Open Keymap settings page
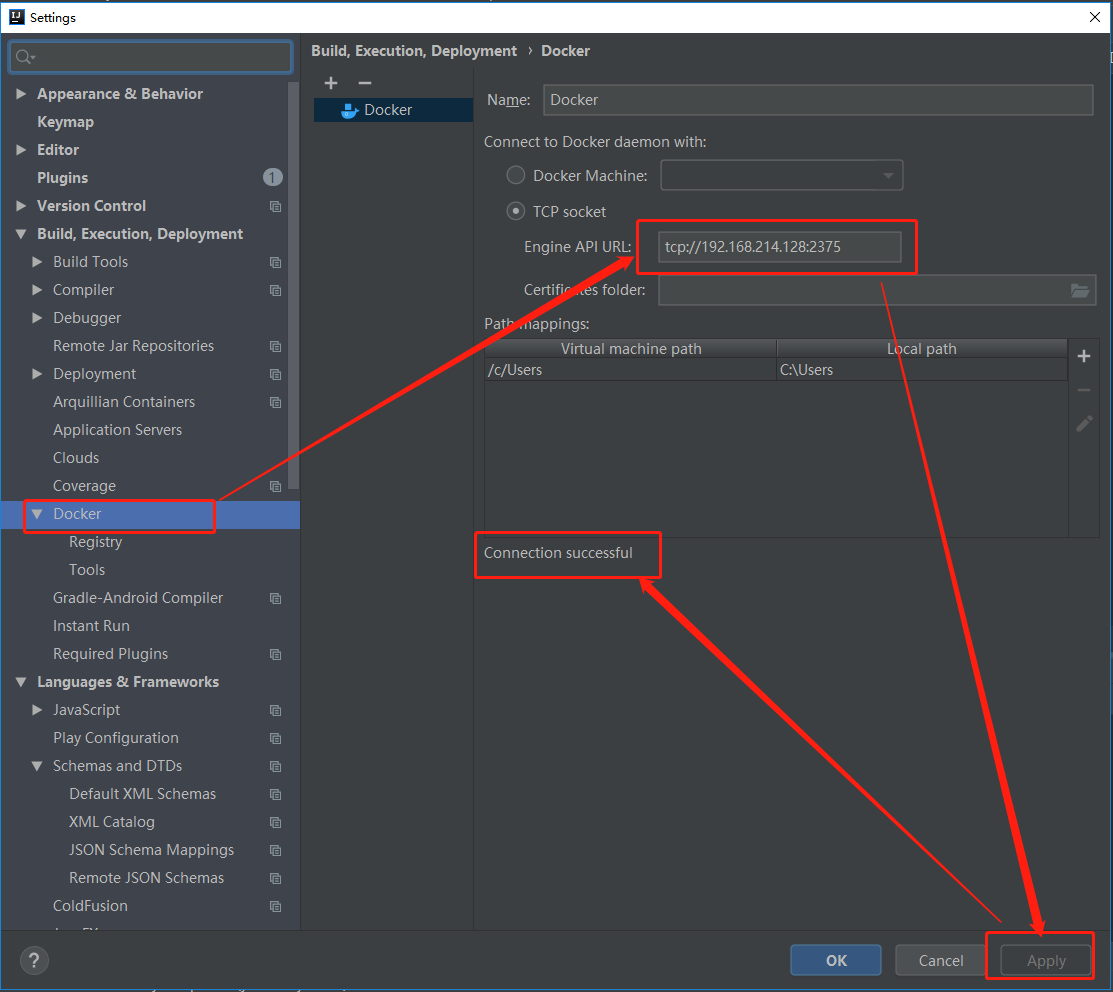This screenshot has height=992, width=1113. pyautogui.click(x=65, y=122)
